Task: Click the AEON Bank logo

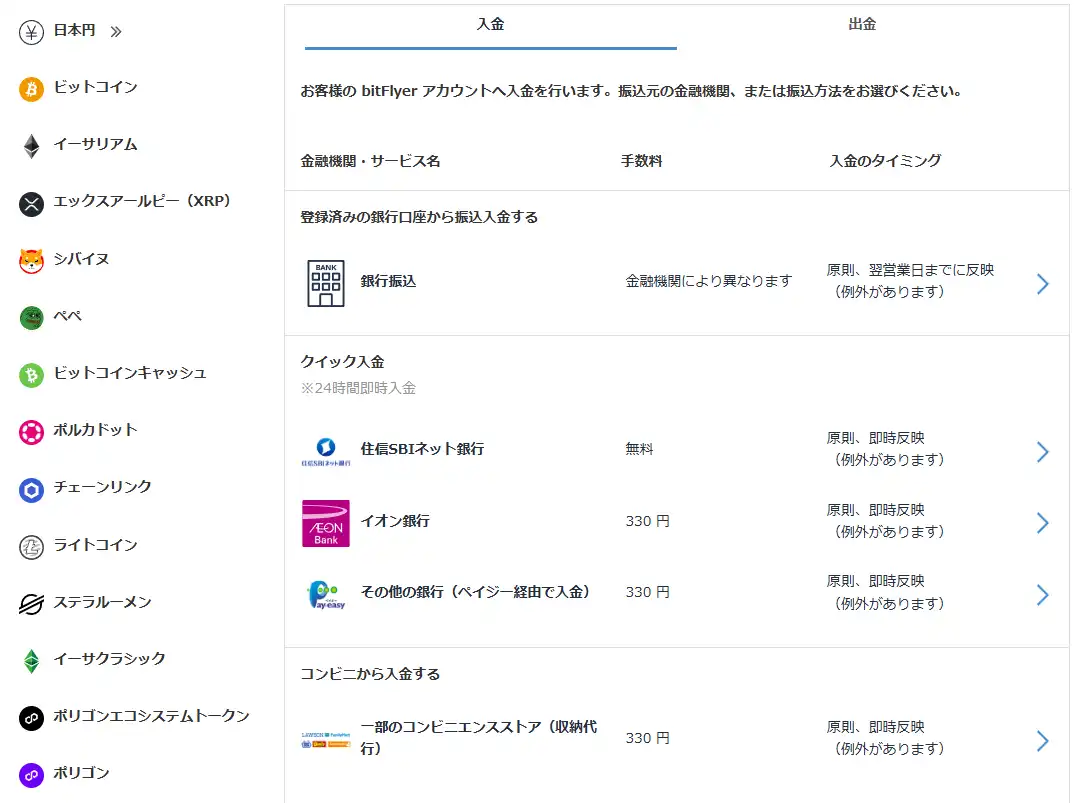Action: [325, 521]
